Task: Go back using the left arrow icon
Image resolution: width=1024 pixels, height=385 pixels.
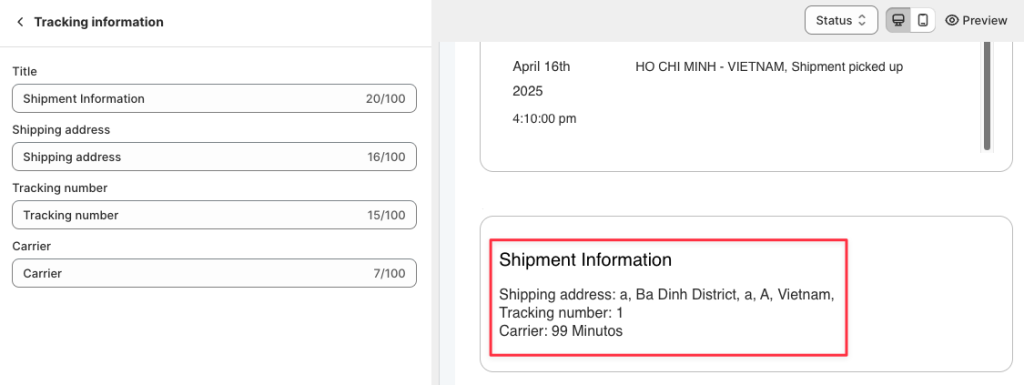Action: click(x=20, y=22)
